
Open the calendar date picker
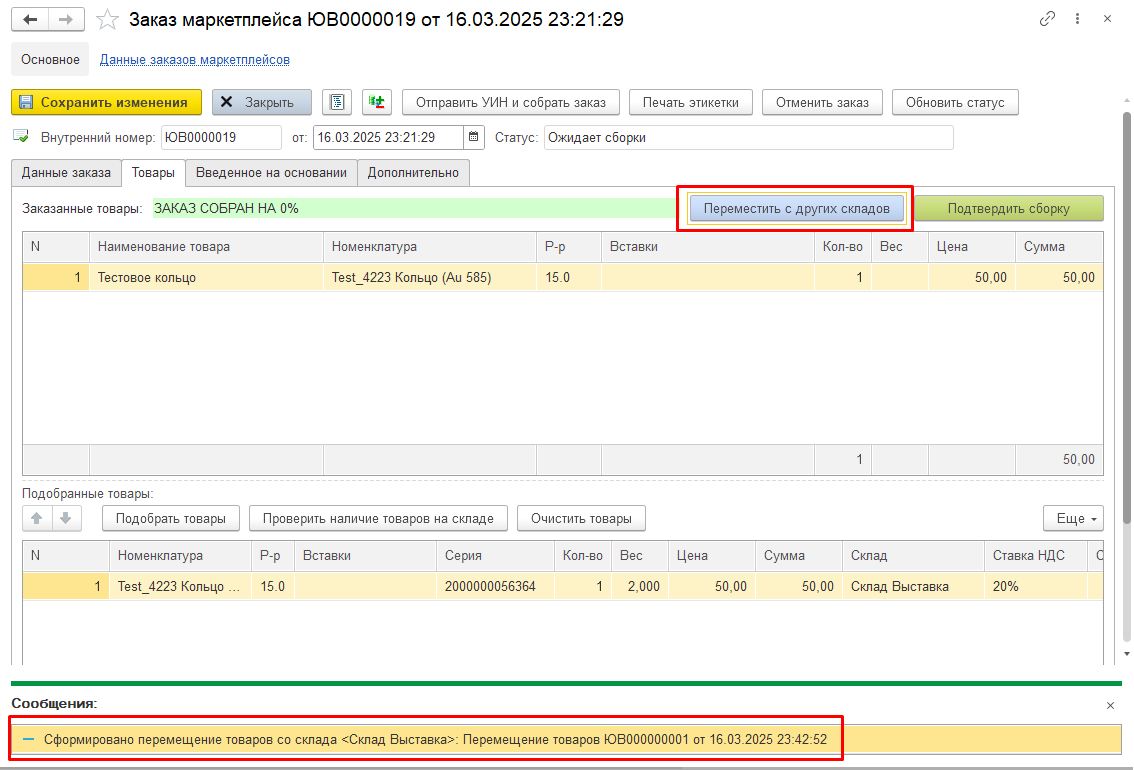point(474,137)
